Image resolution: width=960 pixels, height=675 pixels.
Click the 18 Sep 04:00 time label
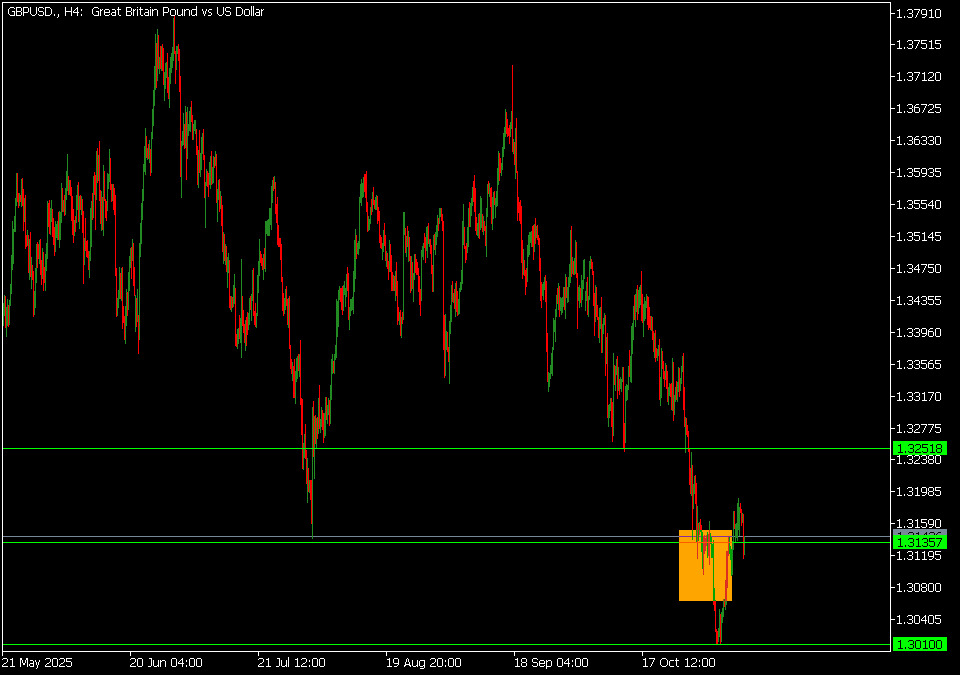coord(551,662)
